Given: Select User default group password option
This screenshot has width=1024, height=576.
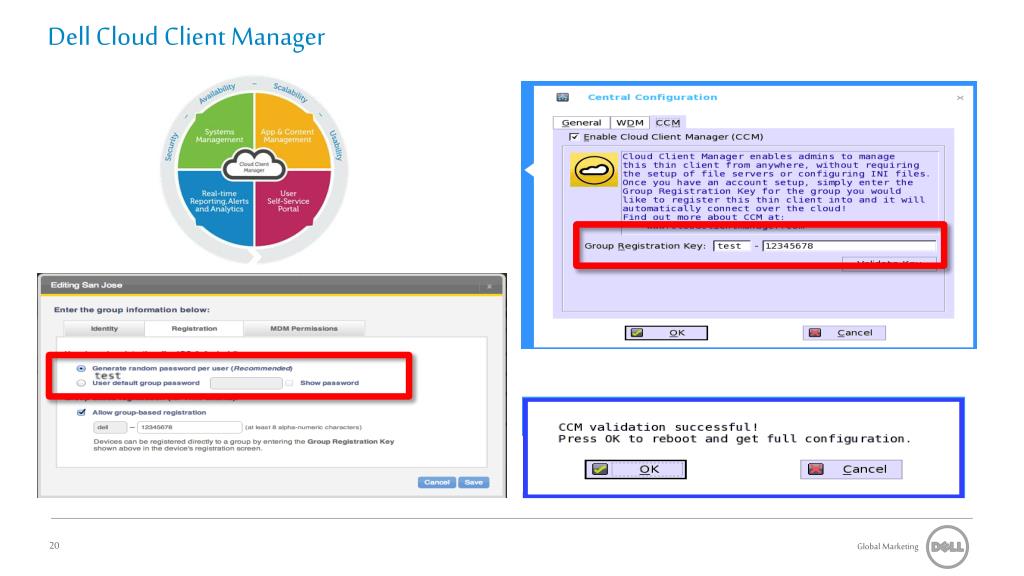Looking at the screenshot, I should [81, 383].
